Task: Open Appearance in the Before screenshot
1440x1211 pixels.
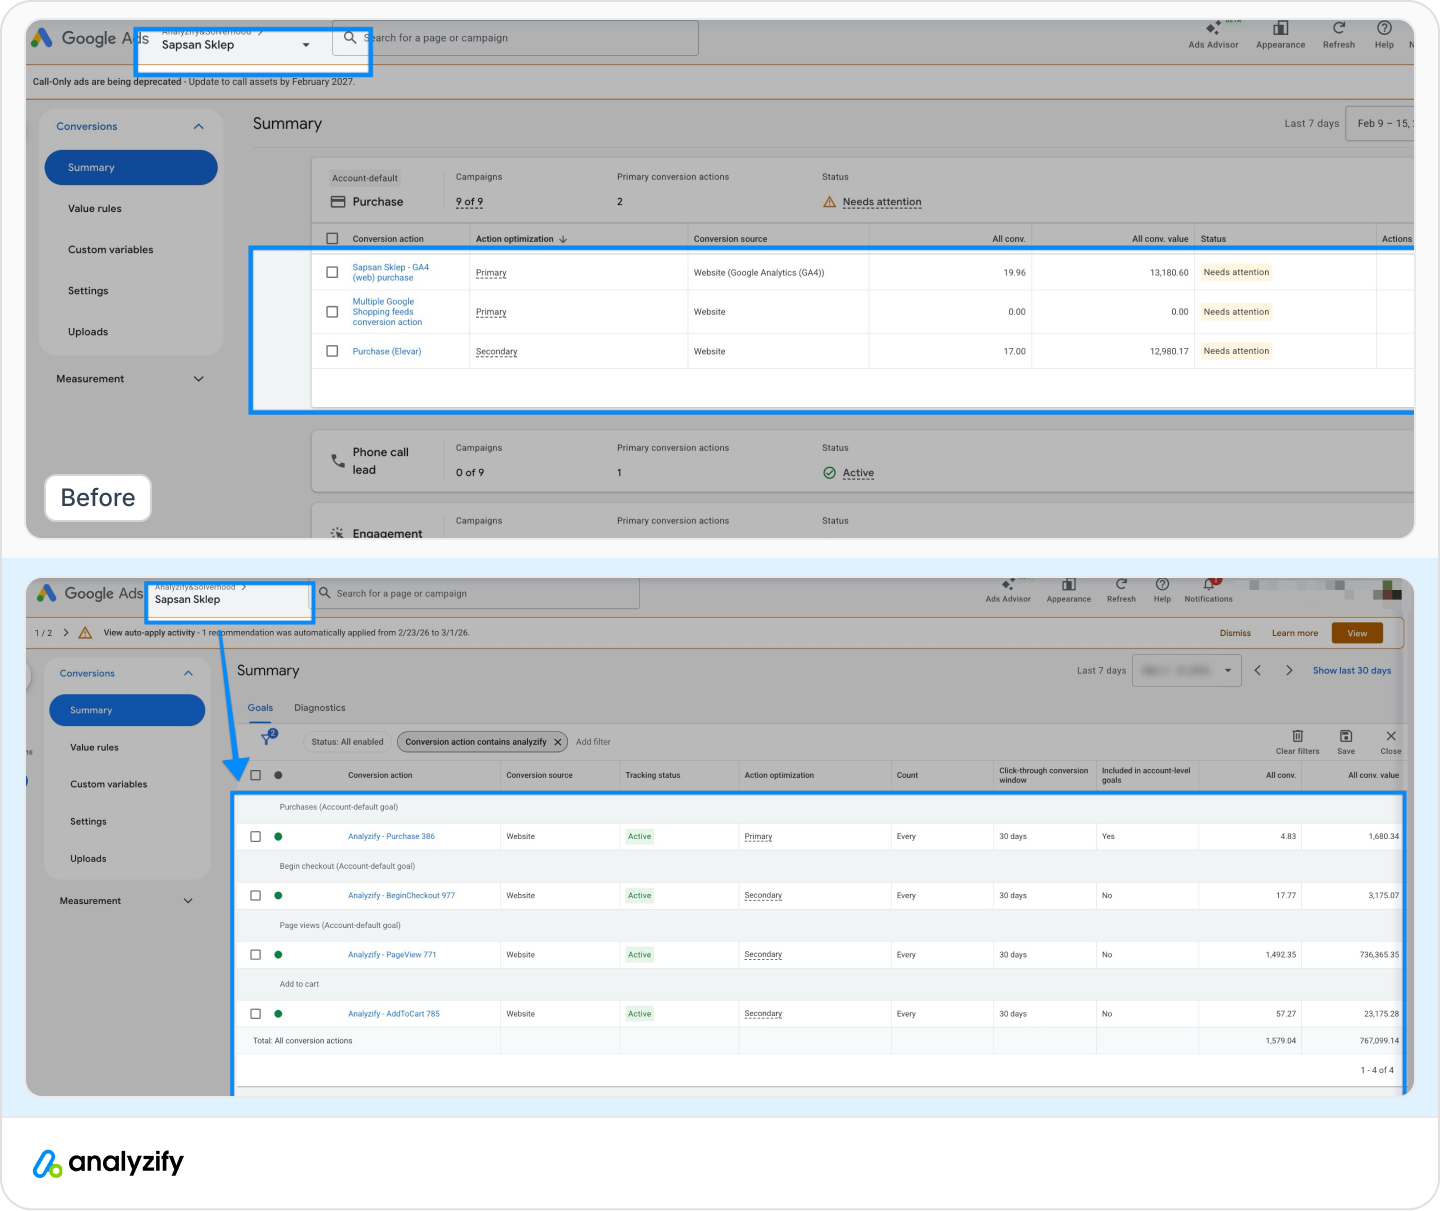Action: point(1280,34)
